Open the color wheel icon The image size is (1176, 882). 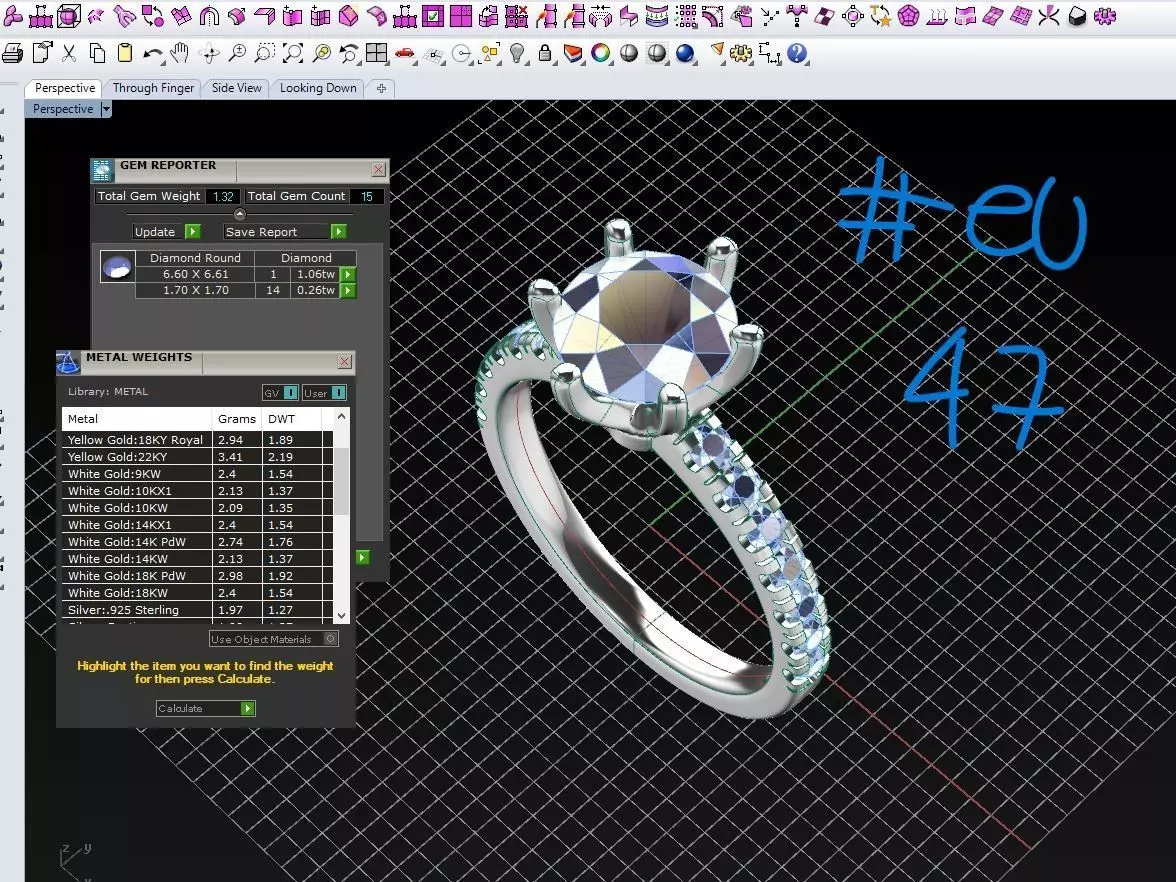pos(601,52)
